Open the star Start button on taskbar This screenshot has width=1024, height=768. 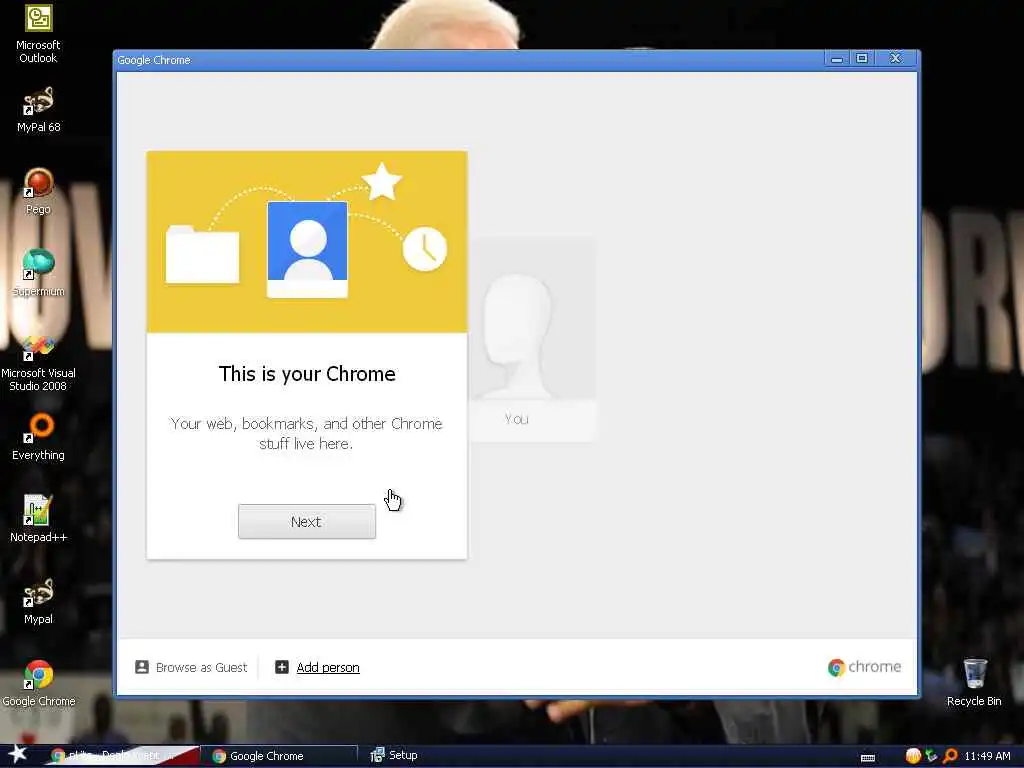pos(18,755)
